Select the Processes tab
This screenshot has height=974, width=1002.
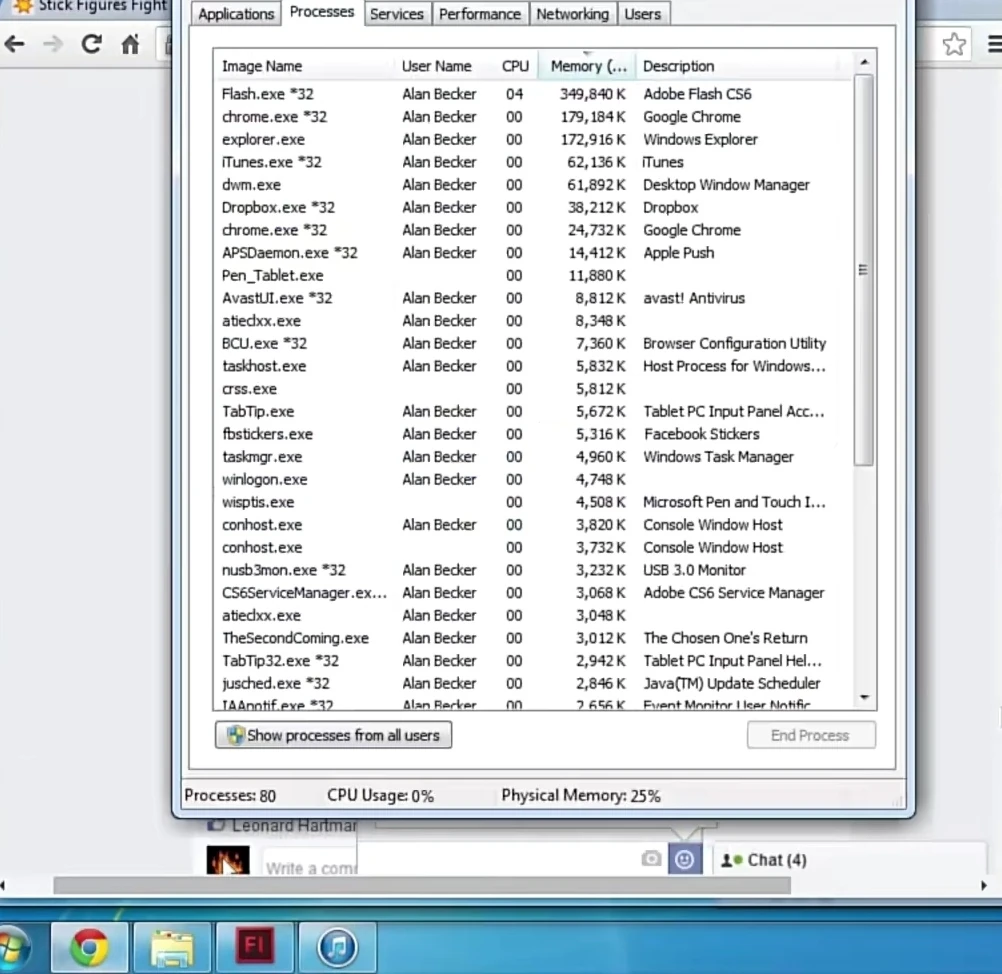point(322,12)
